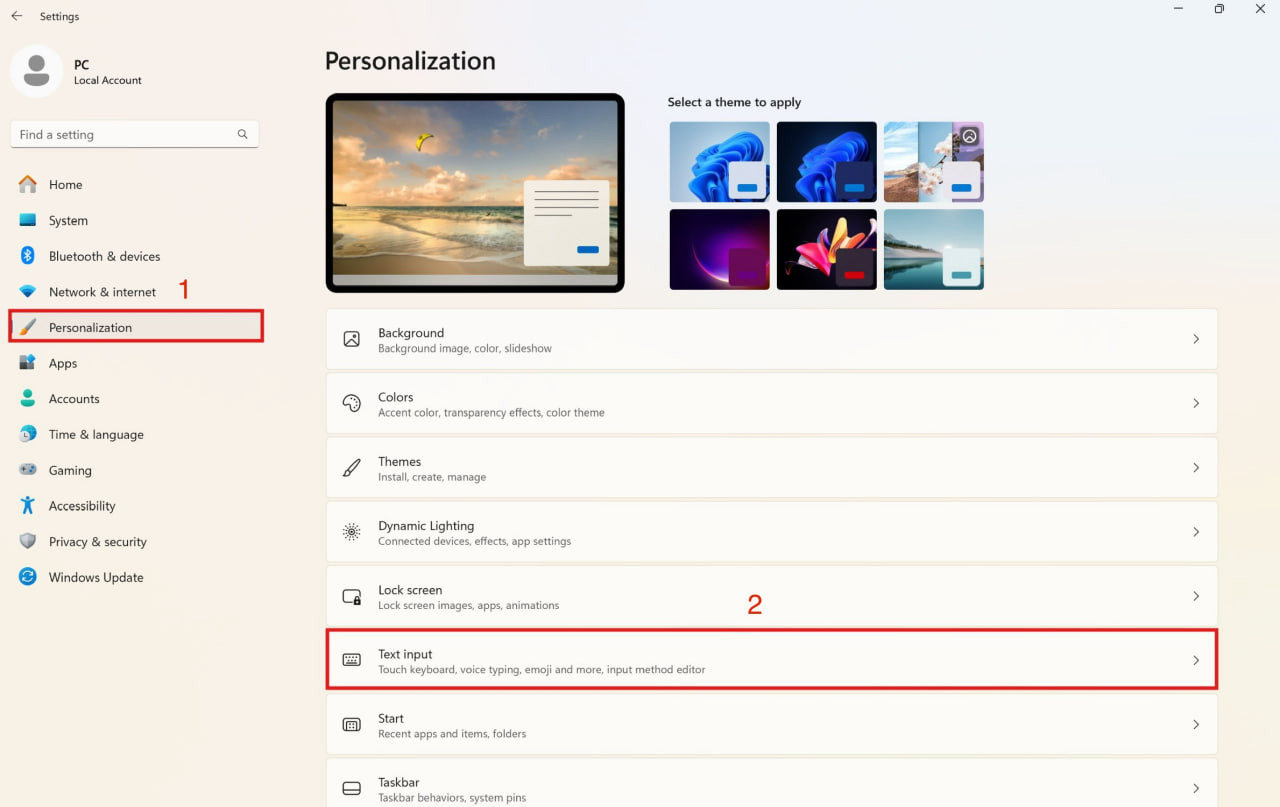Open the Start personalization settings

tap(772, 725)
